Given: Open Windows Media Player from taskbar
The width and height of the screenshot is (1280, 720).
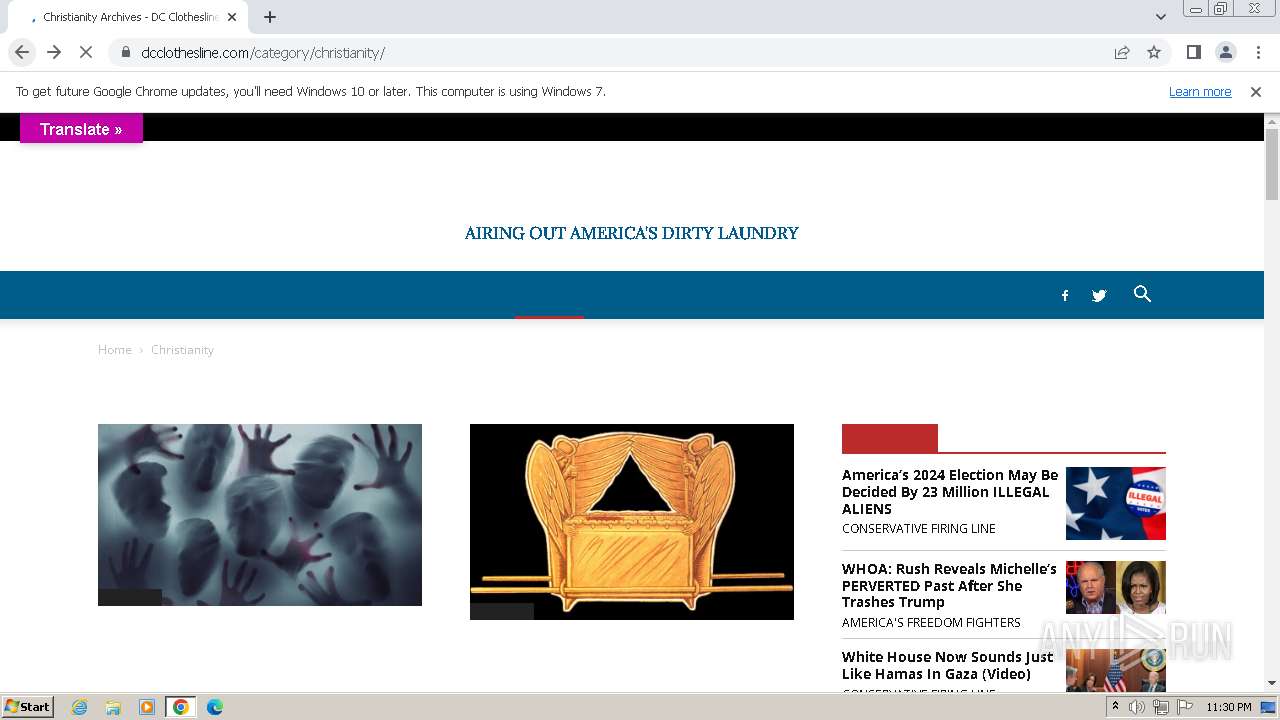Looking at the screenshot, I should click(147, 707).
